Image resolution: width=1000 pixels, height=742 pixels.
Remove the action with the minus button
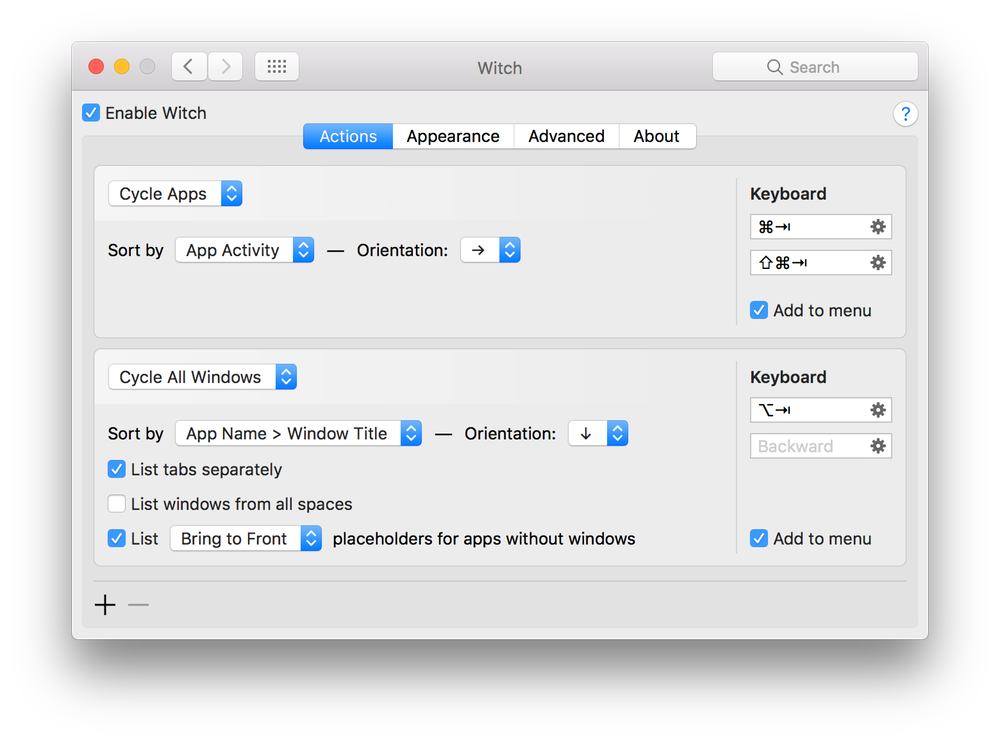[138, 605]
